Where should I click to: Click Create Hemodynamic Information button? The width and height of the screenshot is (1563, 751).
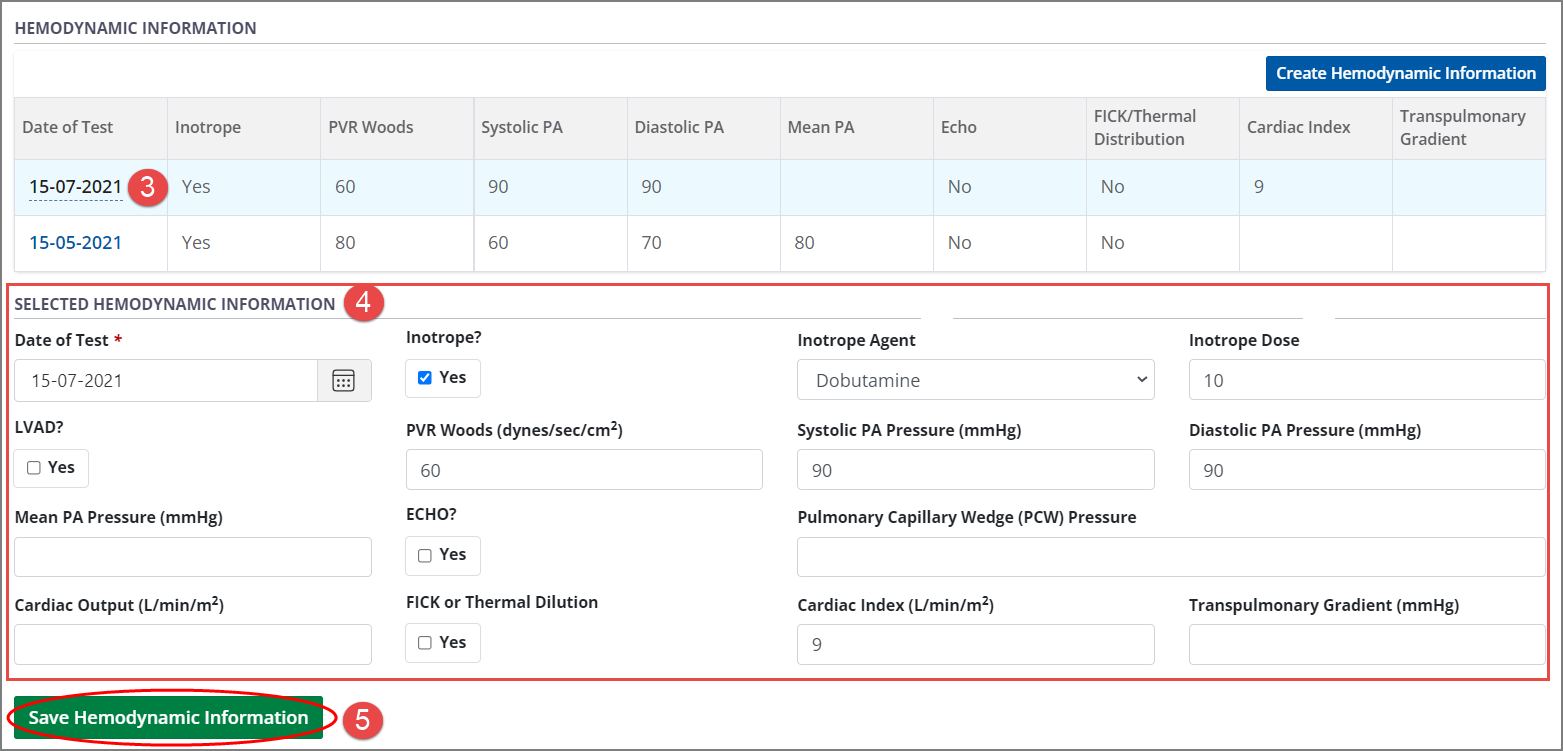1405,73
